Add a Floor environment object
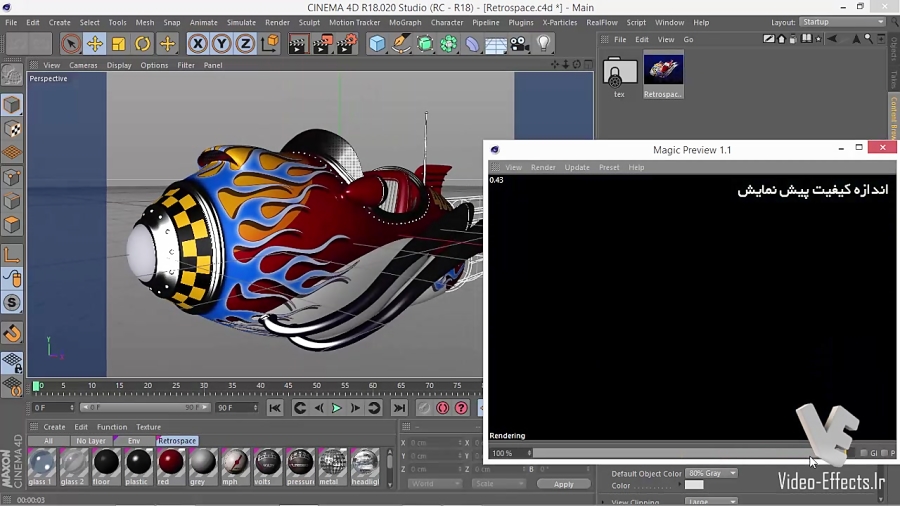This screenshot has width=900, height=506. (x=496, y=44)
